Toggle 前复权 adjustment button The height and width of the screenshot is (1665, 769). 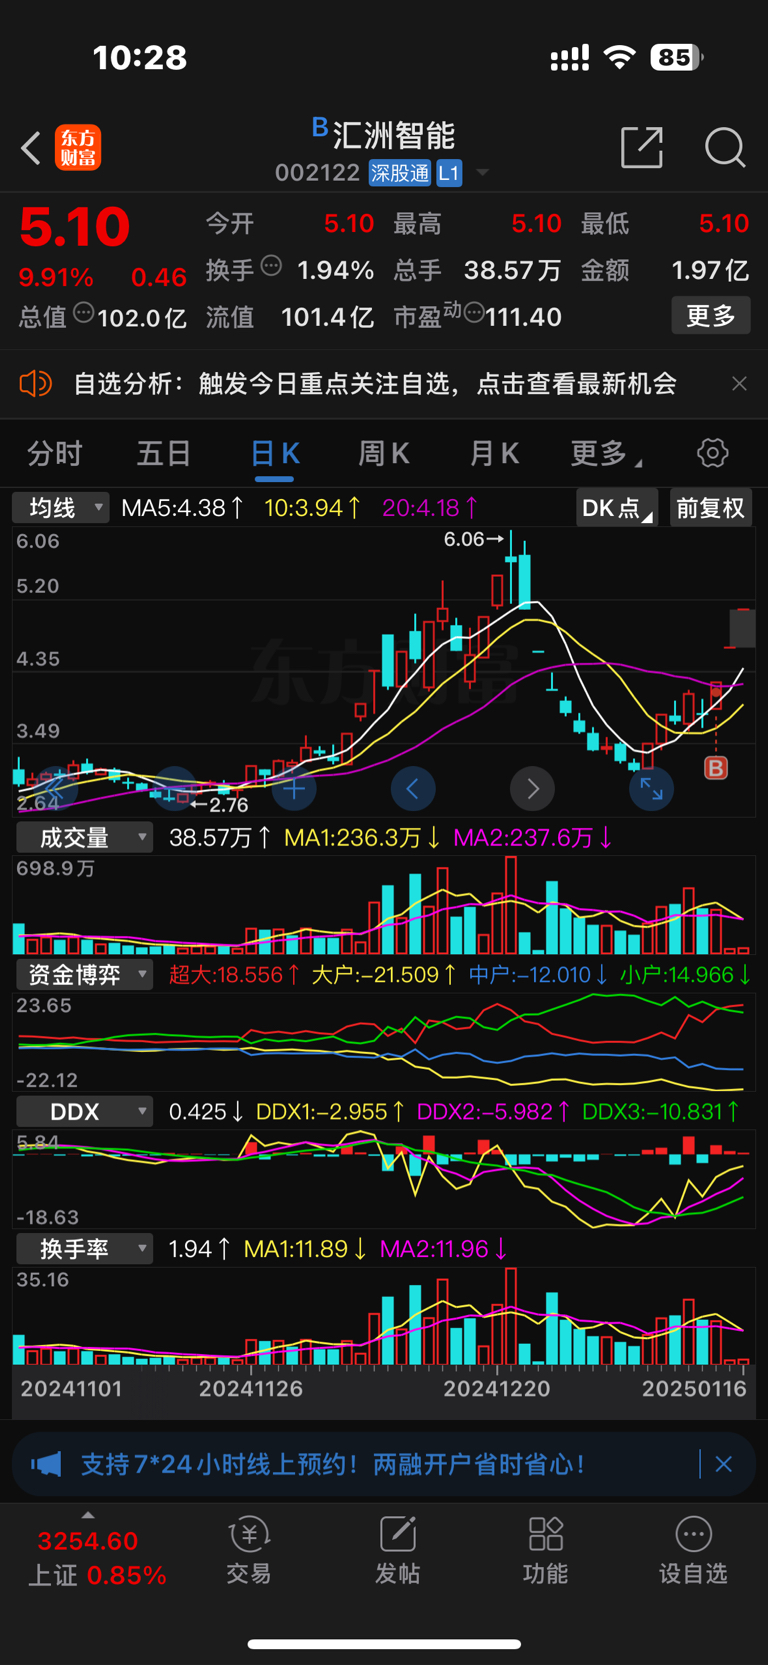click(710, 508)
